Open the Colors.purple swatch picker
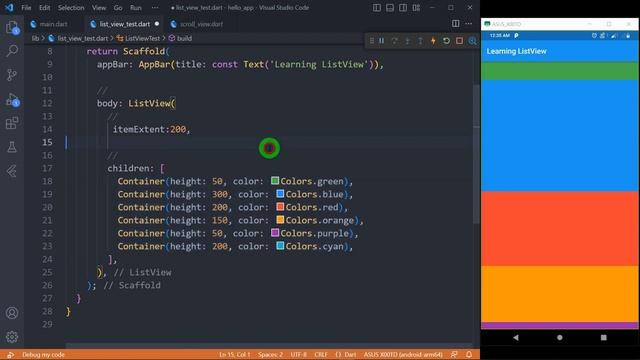 (x=275, y=233)
